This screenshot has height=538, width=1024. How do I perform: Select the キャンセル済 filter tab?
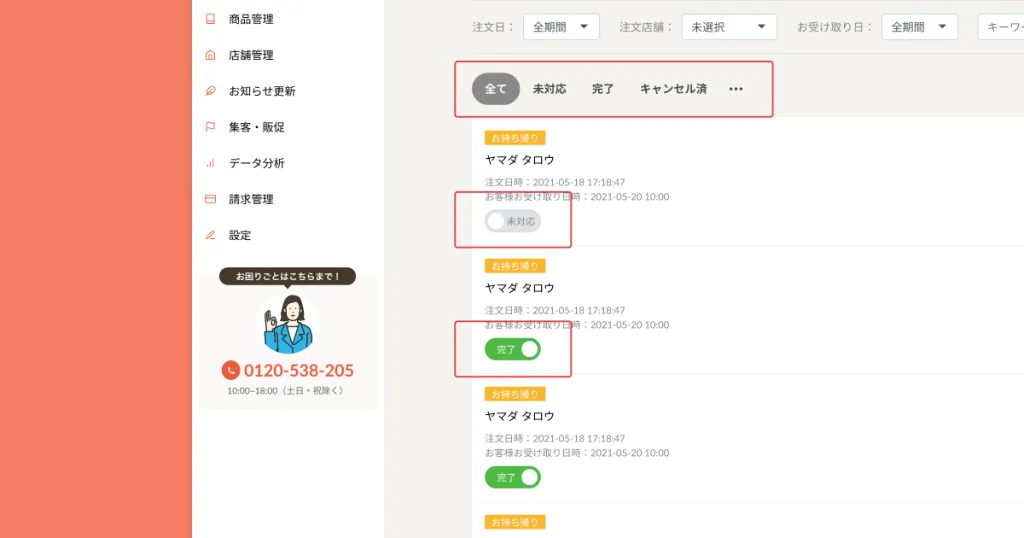tap(673, 89)
